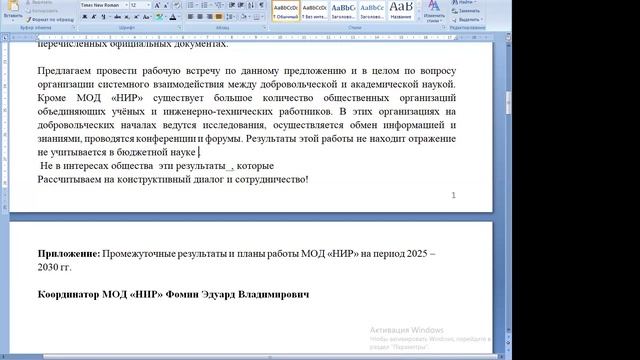Click the line spacing icon
The image size is (640, 360).
229,17
